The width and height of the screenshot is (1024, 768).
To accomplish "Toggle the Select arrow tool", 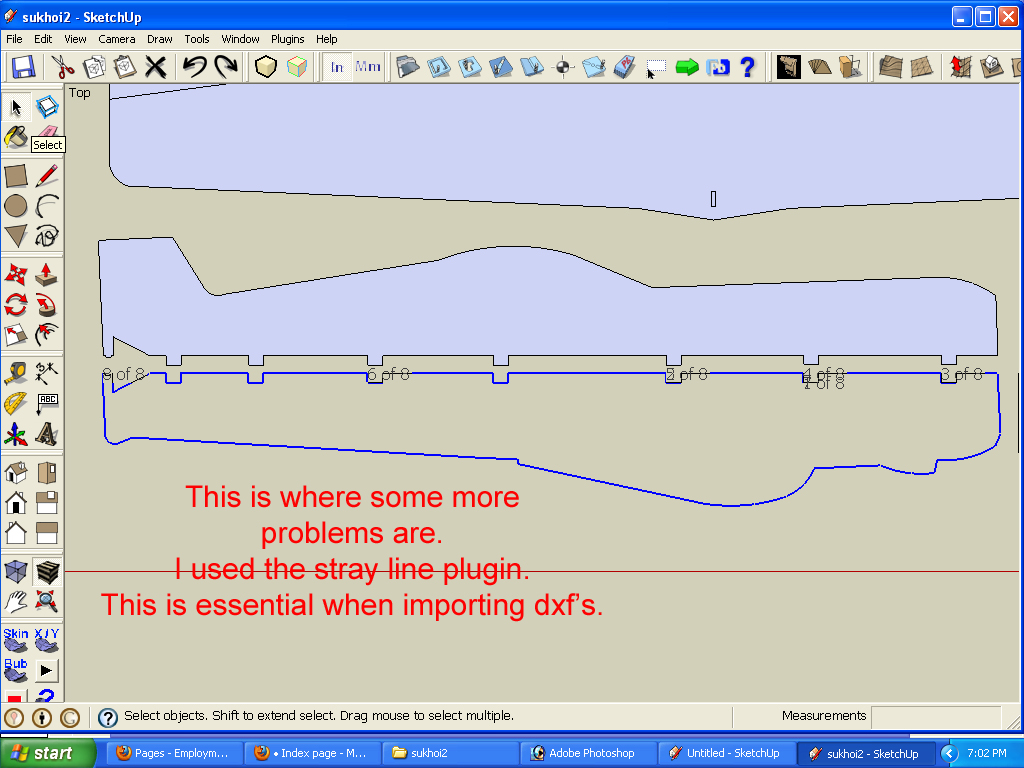I will coord(16,107).
